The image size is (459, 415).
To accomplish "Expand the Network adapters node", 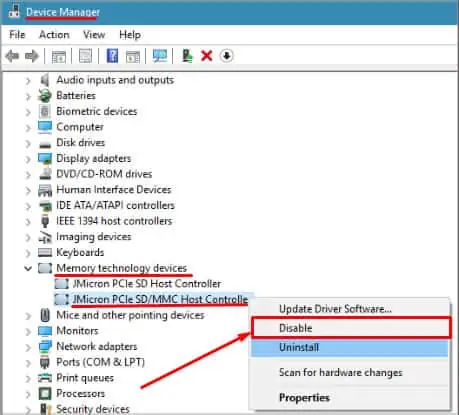I will [x=28, y=347].
